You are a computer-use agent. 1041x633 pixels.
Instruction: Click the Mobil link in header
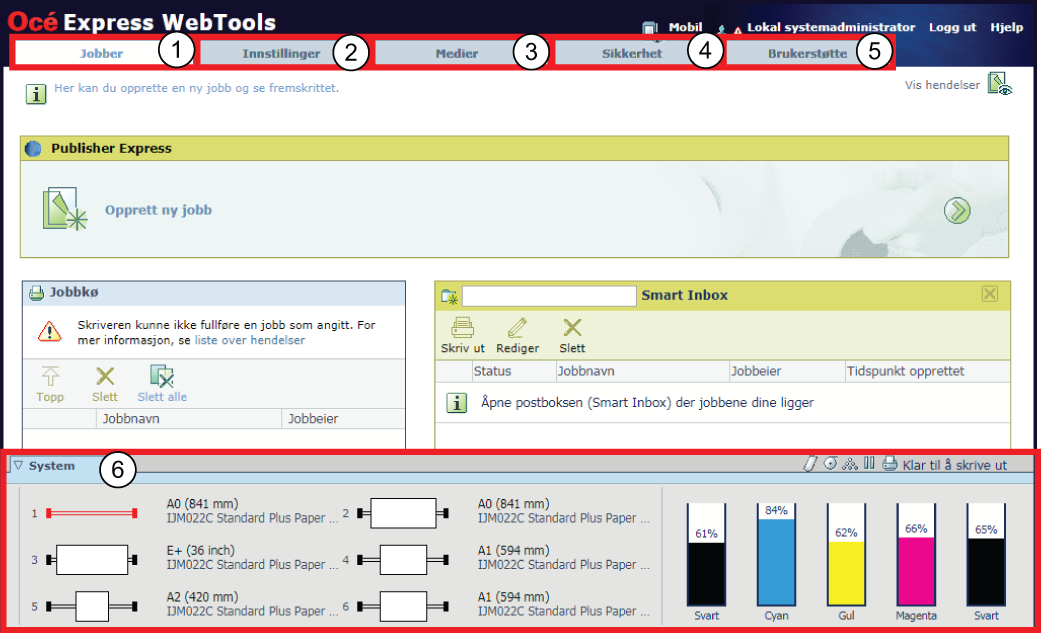pos(685,27)
